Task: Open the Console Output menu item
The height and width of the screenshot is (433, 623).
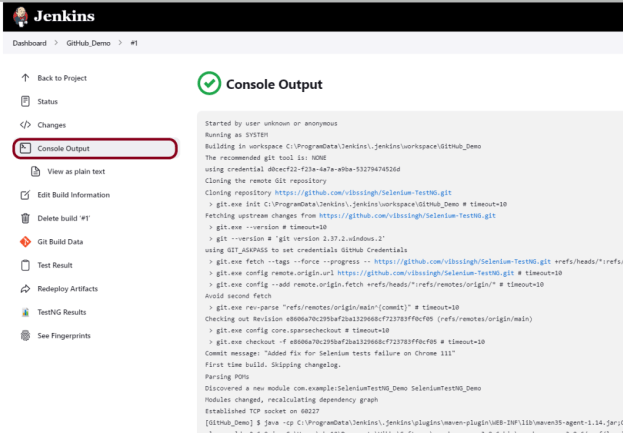Action: pos(63,148)
